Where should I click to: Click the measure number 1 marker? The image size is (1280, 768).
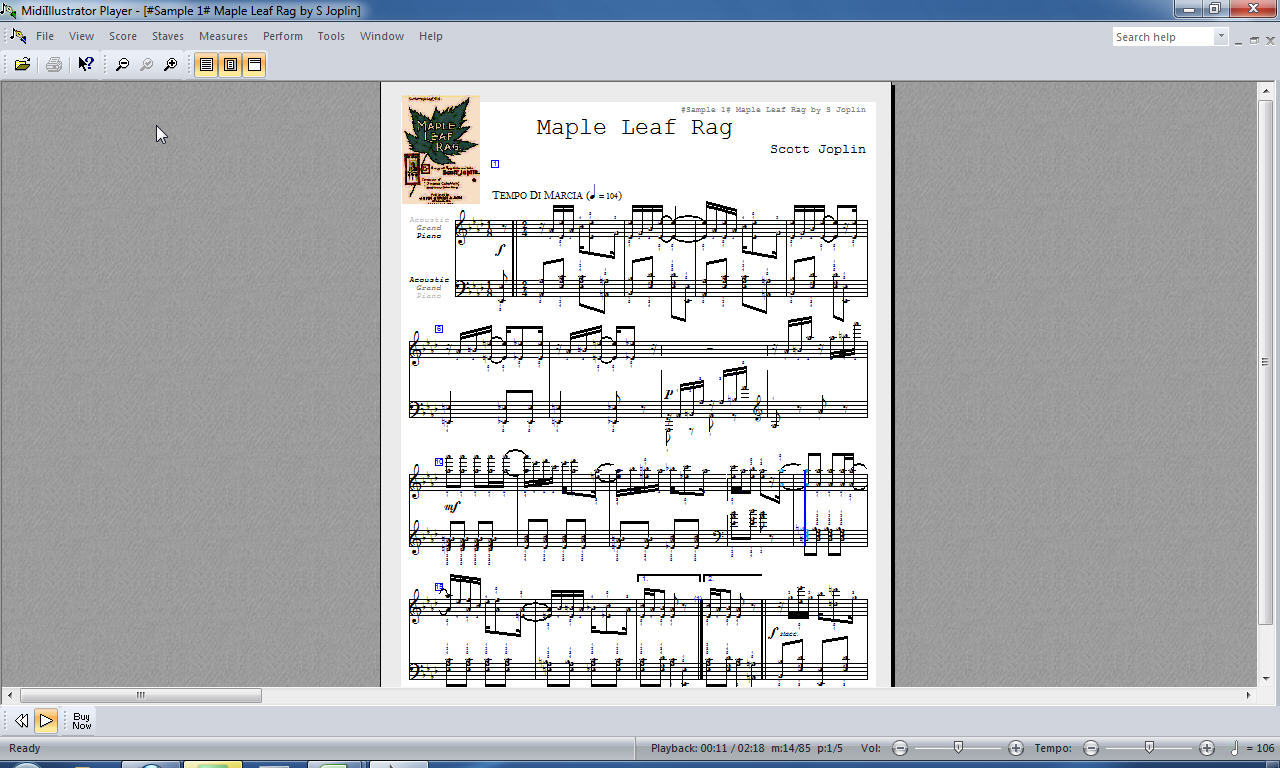494,163
